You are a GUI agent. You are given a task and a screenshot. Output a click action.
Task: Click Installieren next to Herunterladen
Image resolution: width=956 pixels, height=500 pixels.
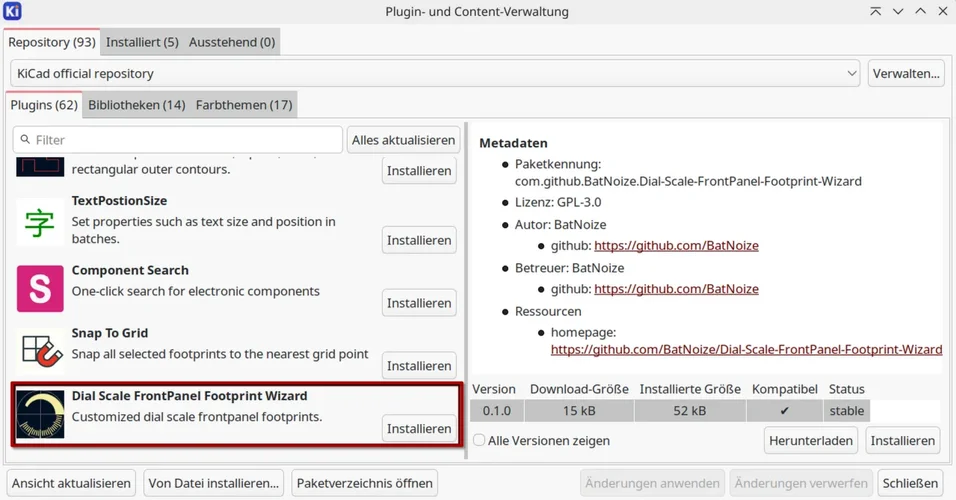coord(902,440)
